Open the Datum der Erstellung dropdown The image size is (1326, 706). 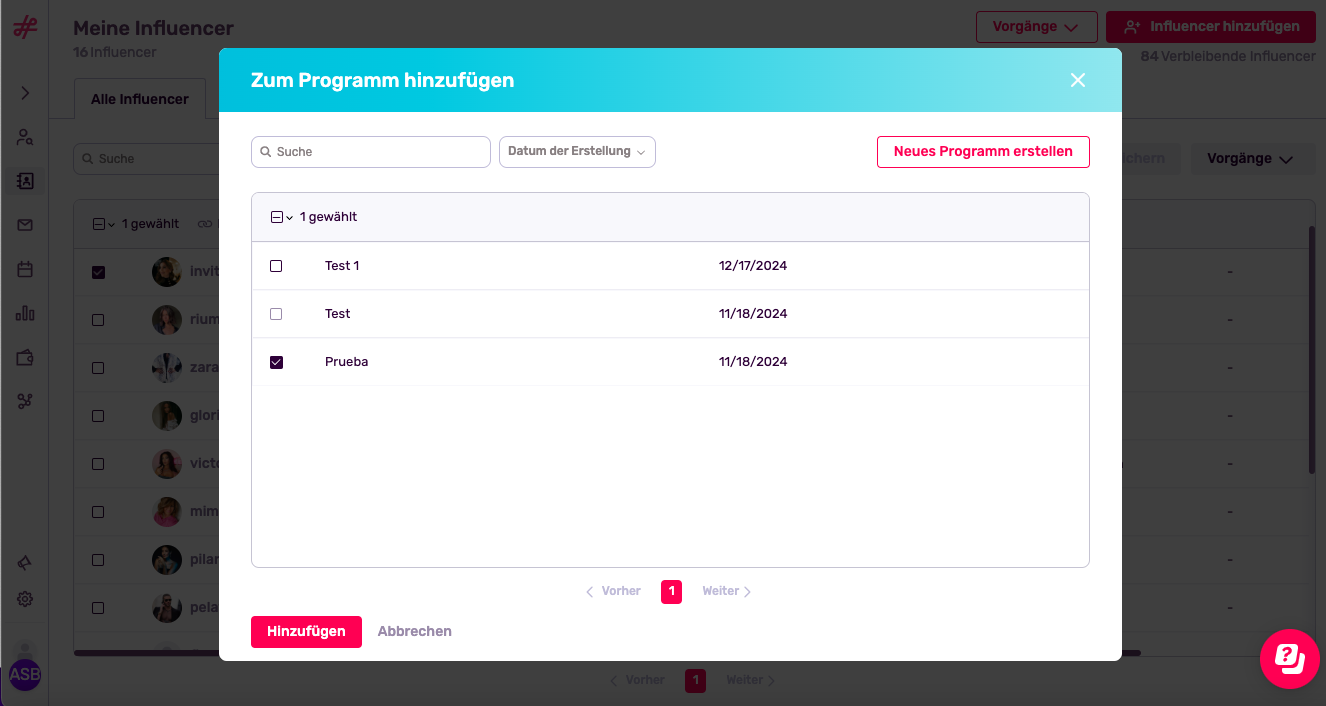point(577,152)
